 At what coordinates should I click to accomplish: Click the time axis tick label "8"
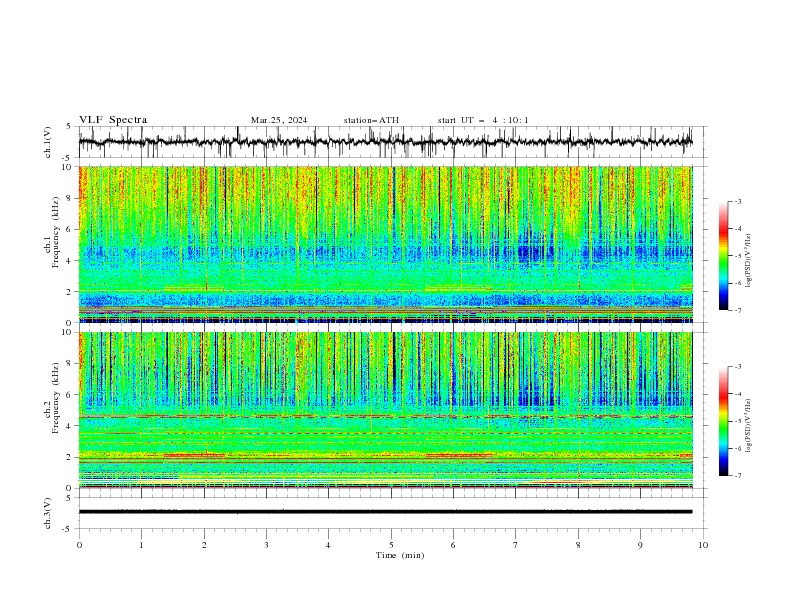(x=578, y=545)
